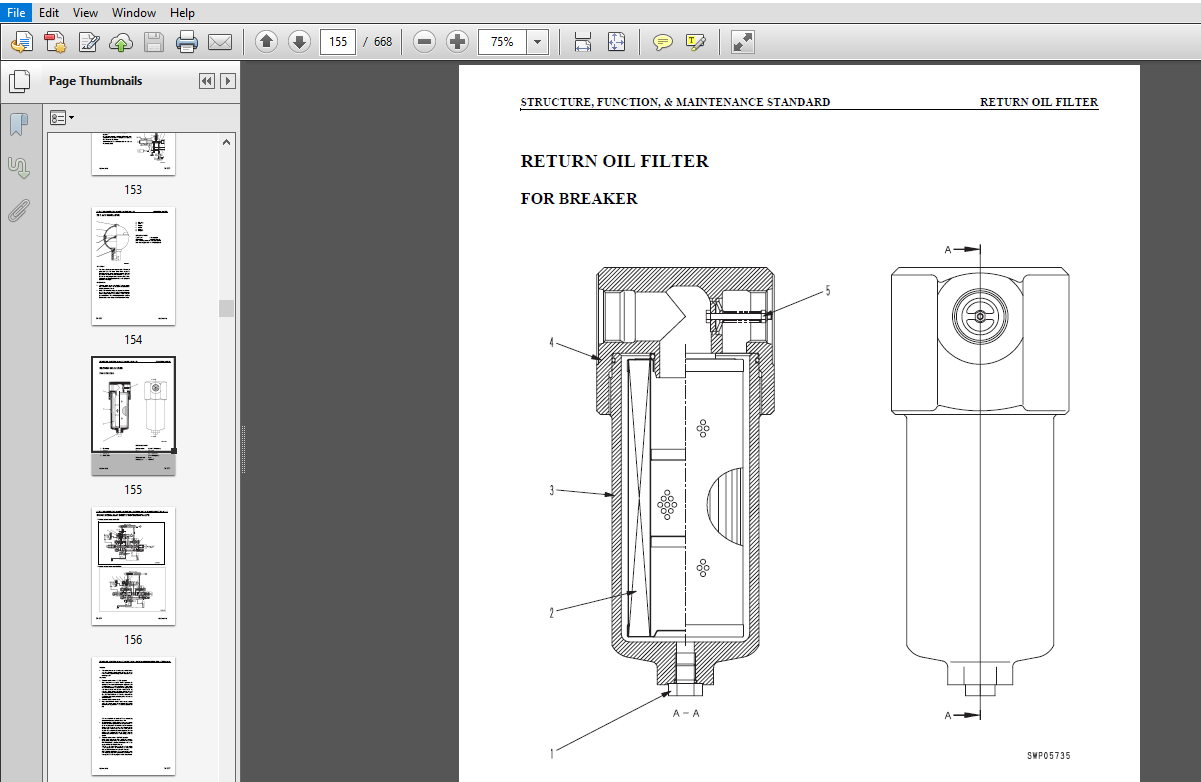Select page 153 thumbnail
This screenshot has height=782, width=1201.
tap(133, 153)
